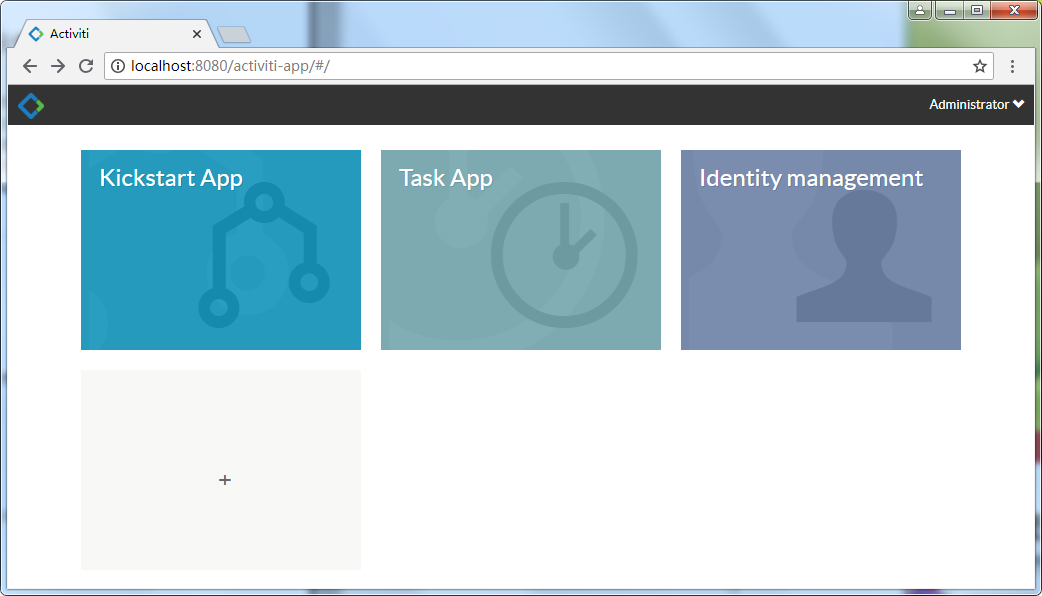Open the Chrome three-dot menu
This screenshot has height=596, width=1042.
click(x=1012, y=66)
